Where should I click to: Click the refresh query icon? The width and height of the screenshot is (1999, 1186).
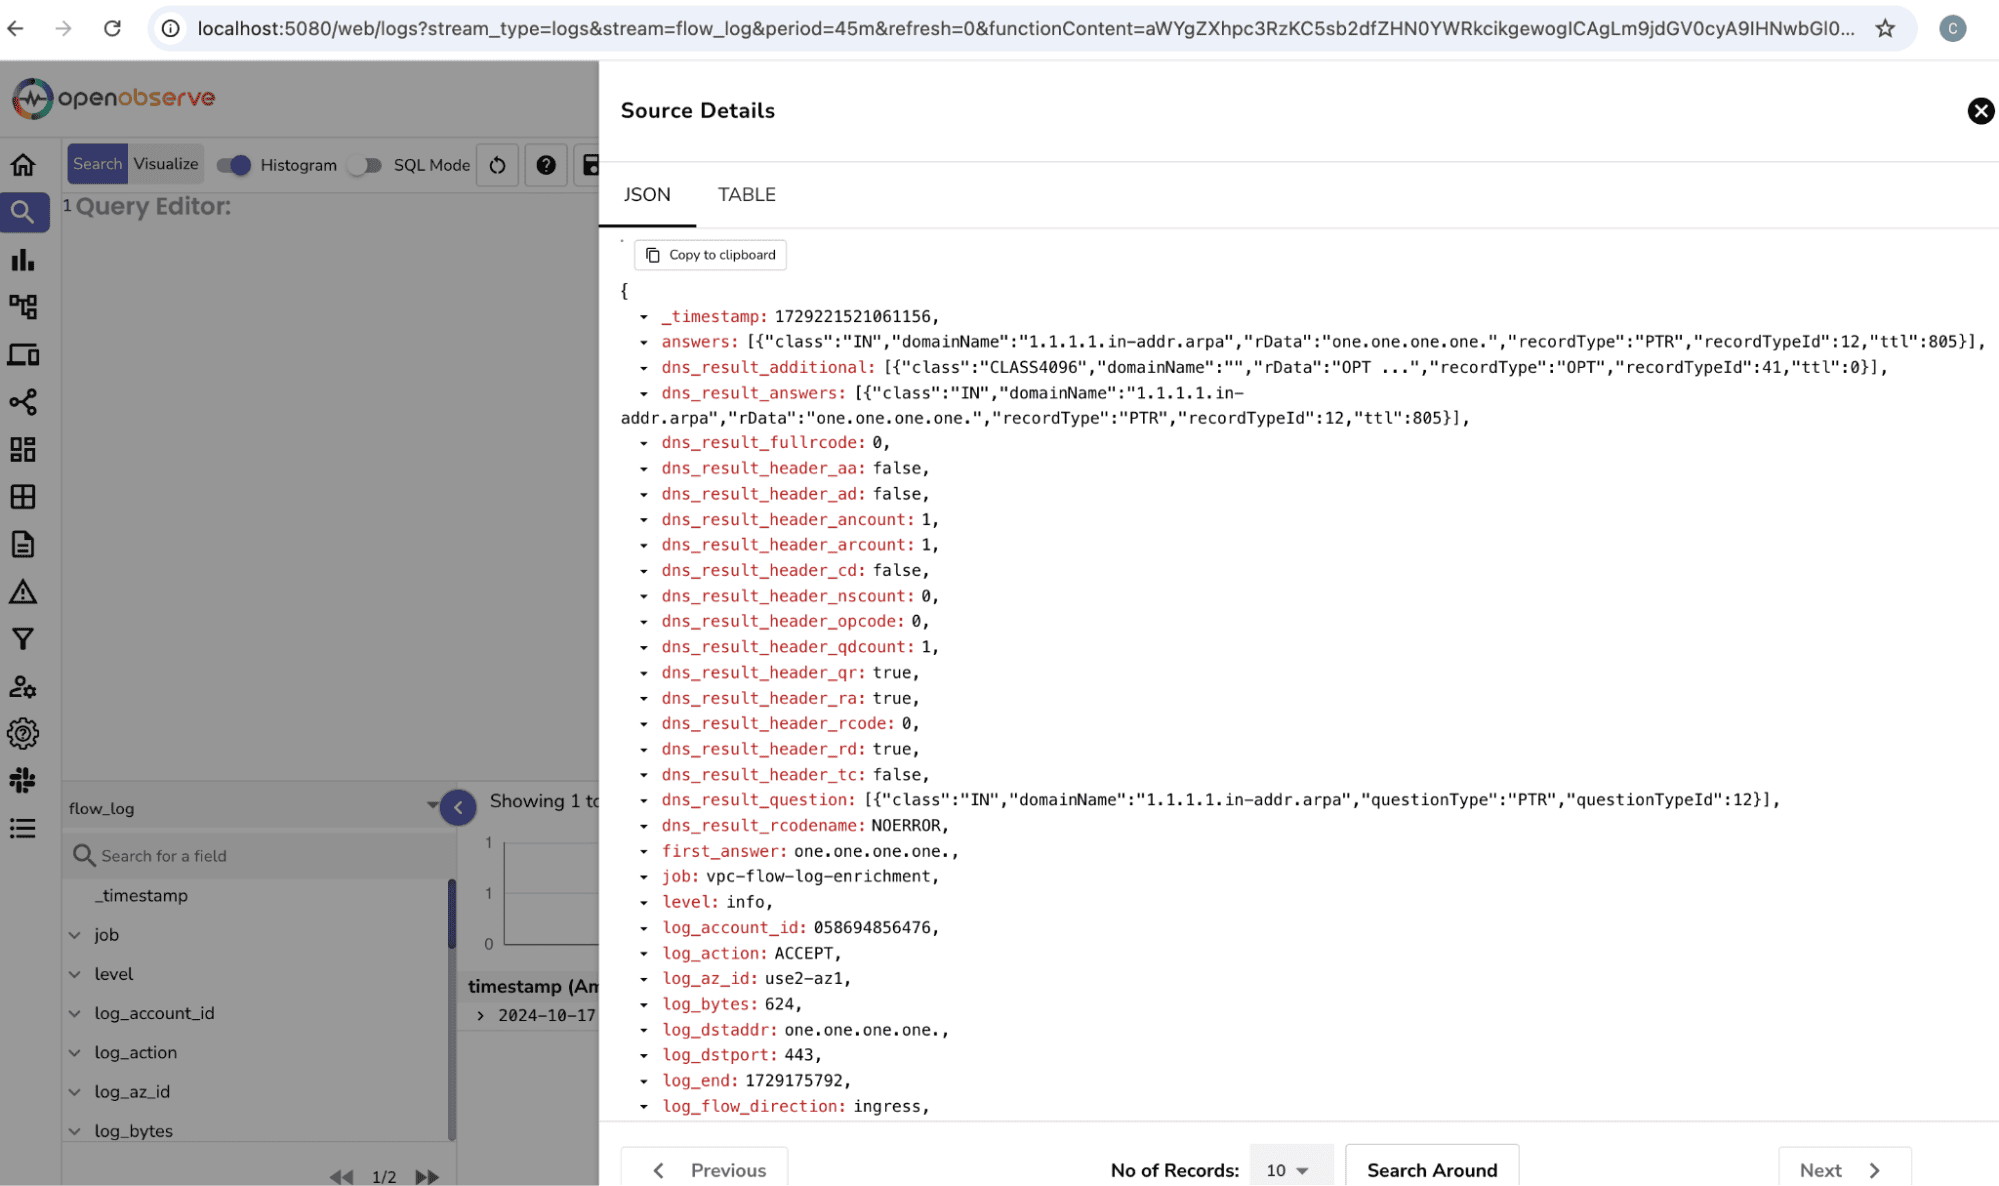tap(497, 165)
